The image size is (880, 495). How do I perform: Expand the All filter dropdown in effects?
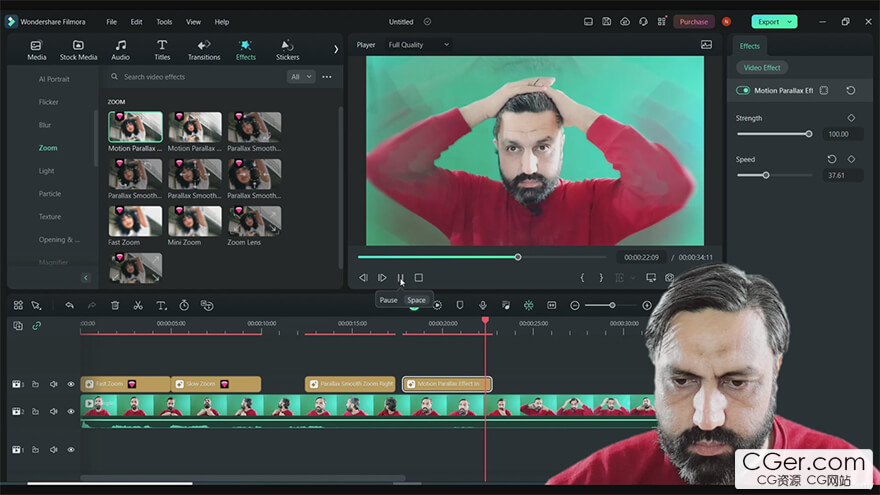pyautogui.click(x=301, y=77)
